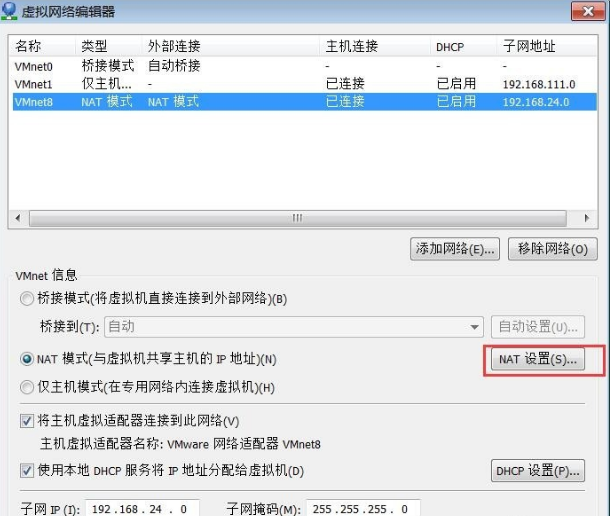This screenshot has width=610, height=516.
Task: Click the 桥接模式 type cell for VMnet0
Action: pos(108,66)
